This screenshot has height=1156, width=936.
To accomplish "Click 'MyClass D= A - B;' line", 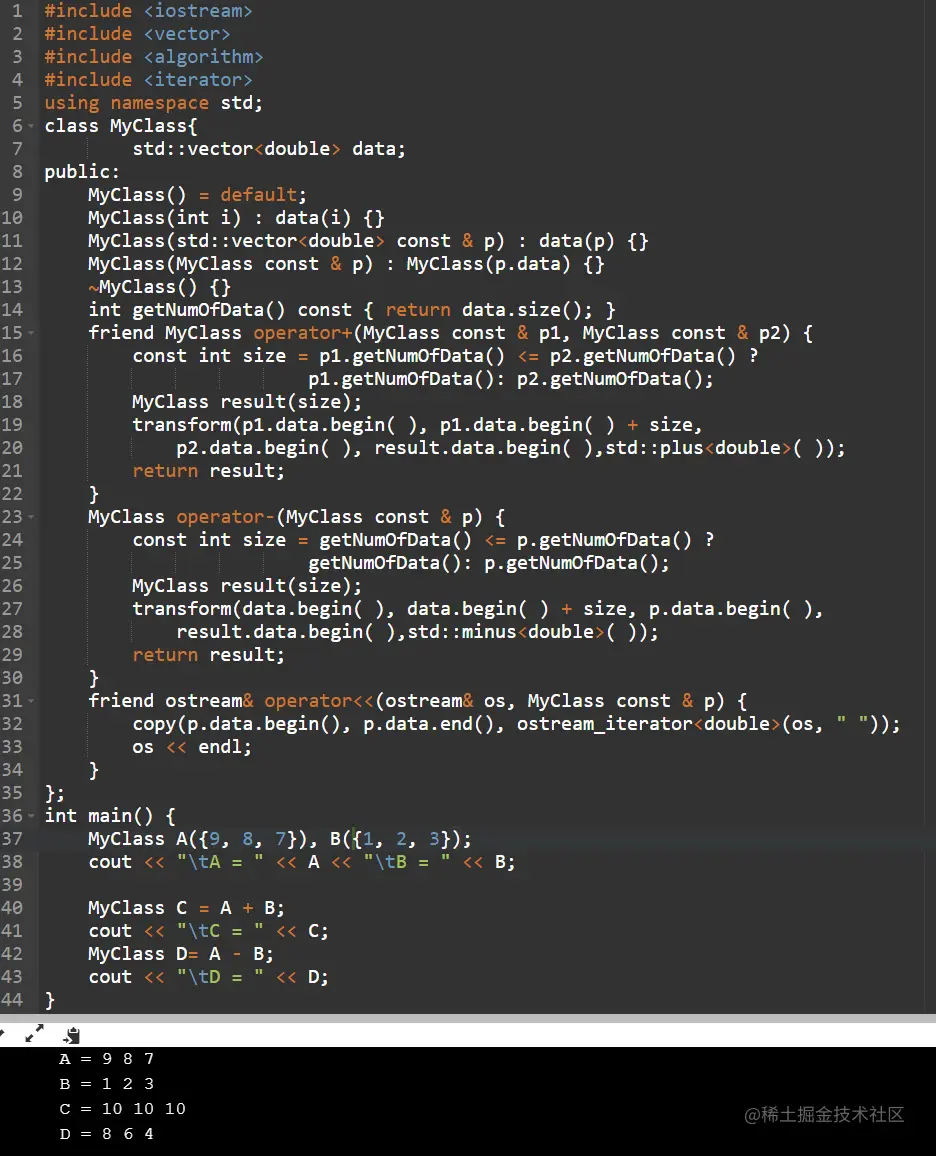I will coord(181,954).
